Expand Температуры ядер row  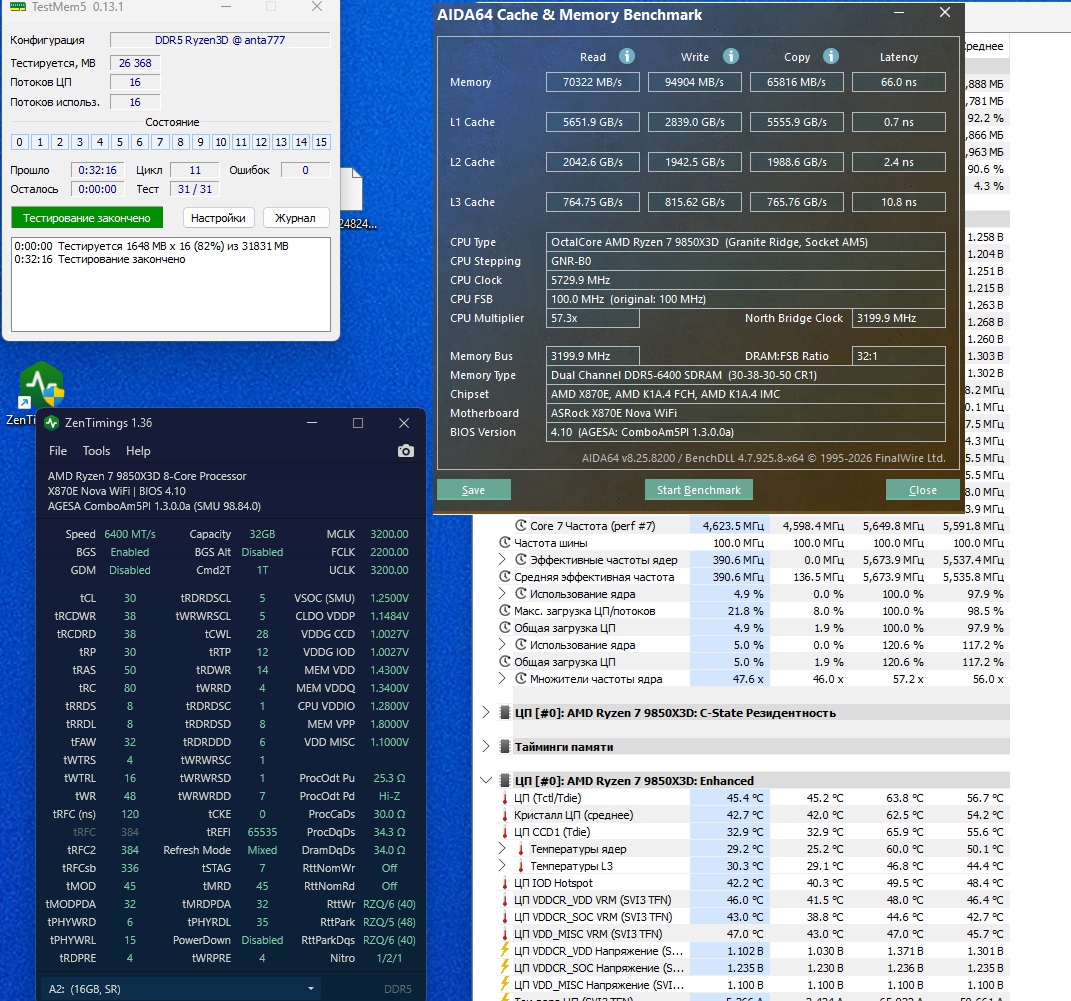pos(502,849)
